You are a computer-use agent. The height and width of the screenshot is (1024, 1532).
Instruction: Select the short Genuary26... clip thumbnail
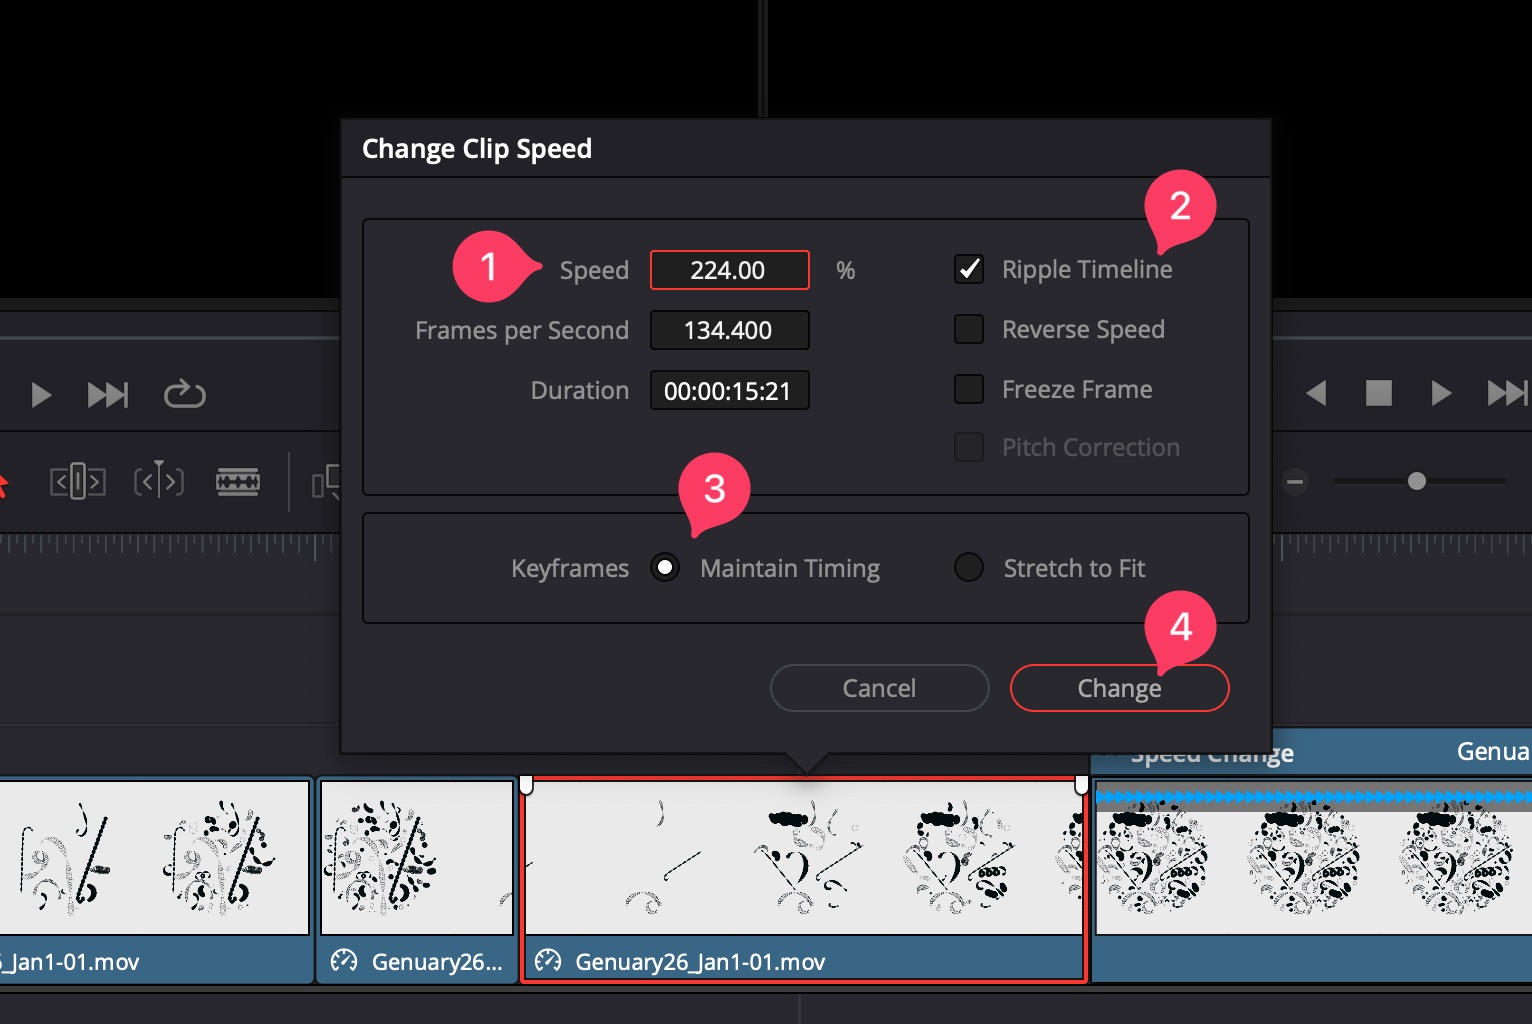(416, 858)
